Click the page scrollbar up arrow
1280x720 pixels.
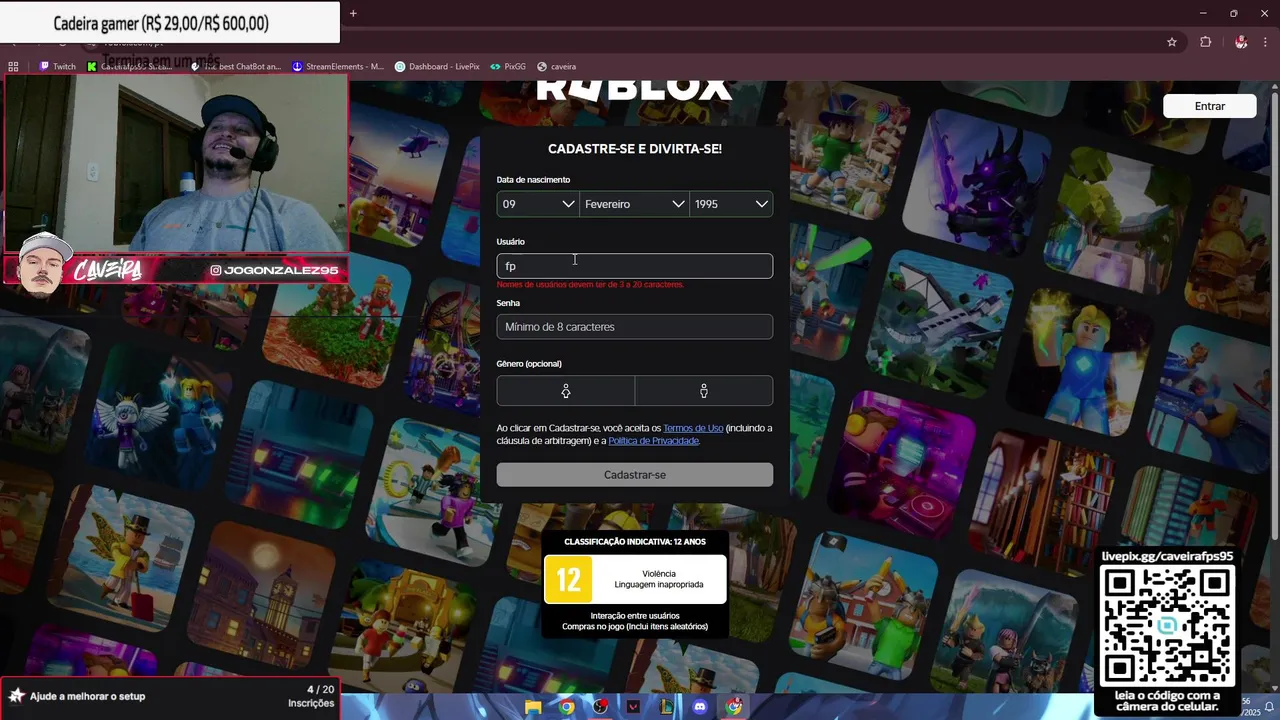click(x=1274, y=87)
